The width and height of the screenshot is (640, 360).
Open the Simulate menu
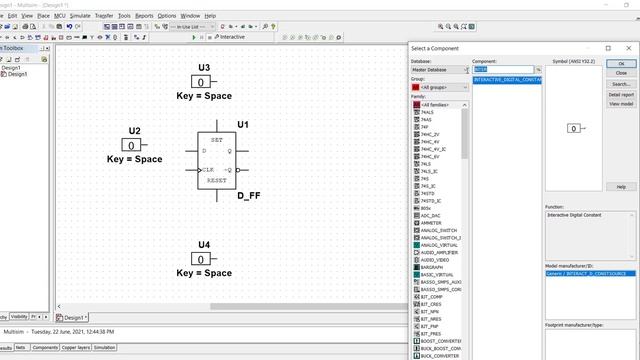(80, 16)
